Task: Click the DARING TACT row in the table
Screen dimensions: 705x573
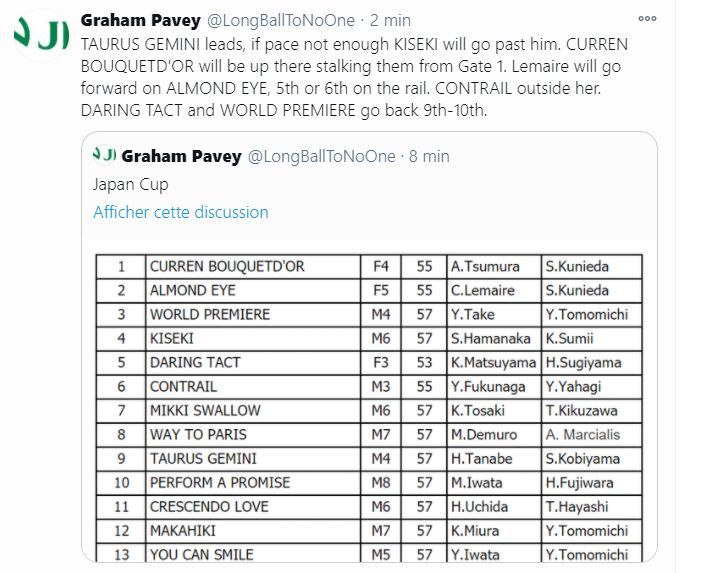Action: point(369,363)
